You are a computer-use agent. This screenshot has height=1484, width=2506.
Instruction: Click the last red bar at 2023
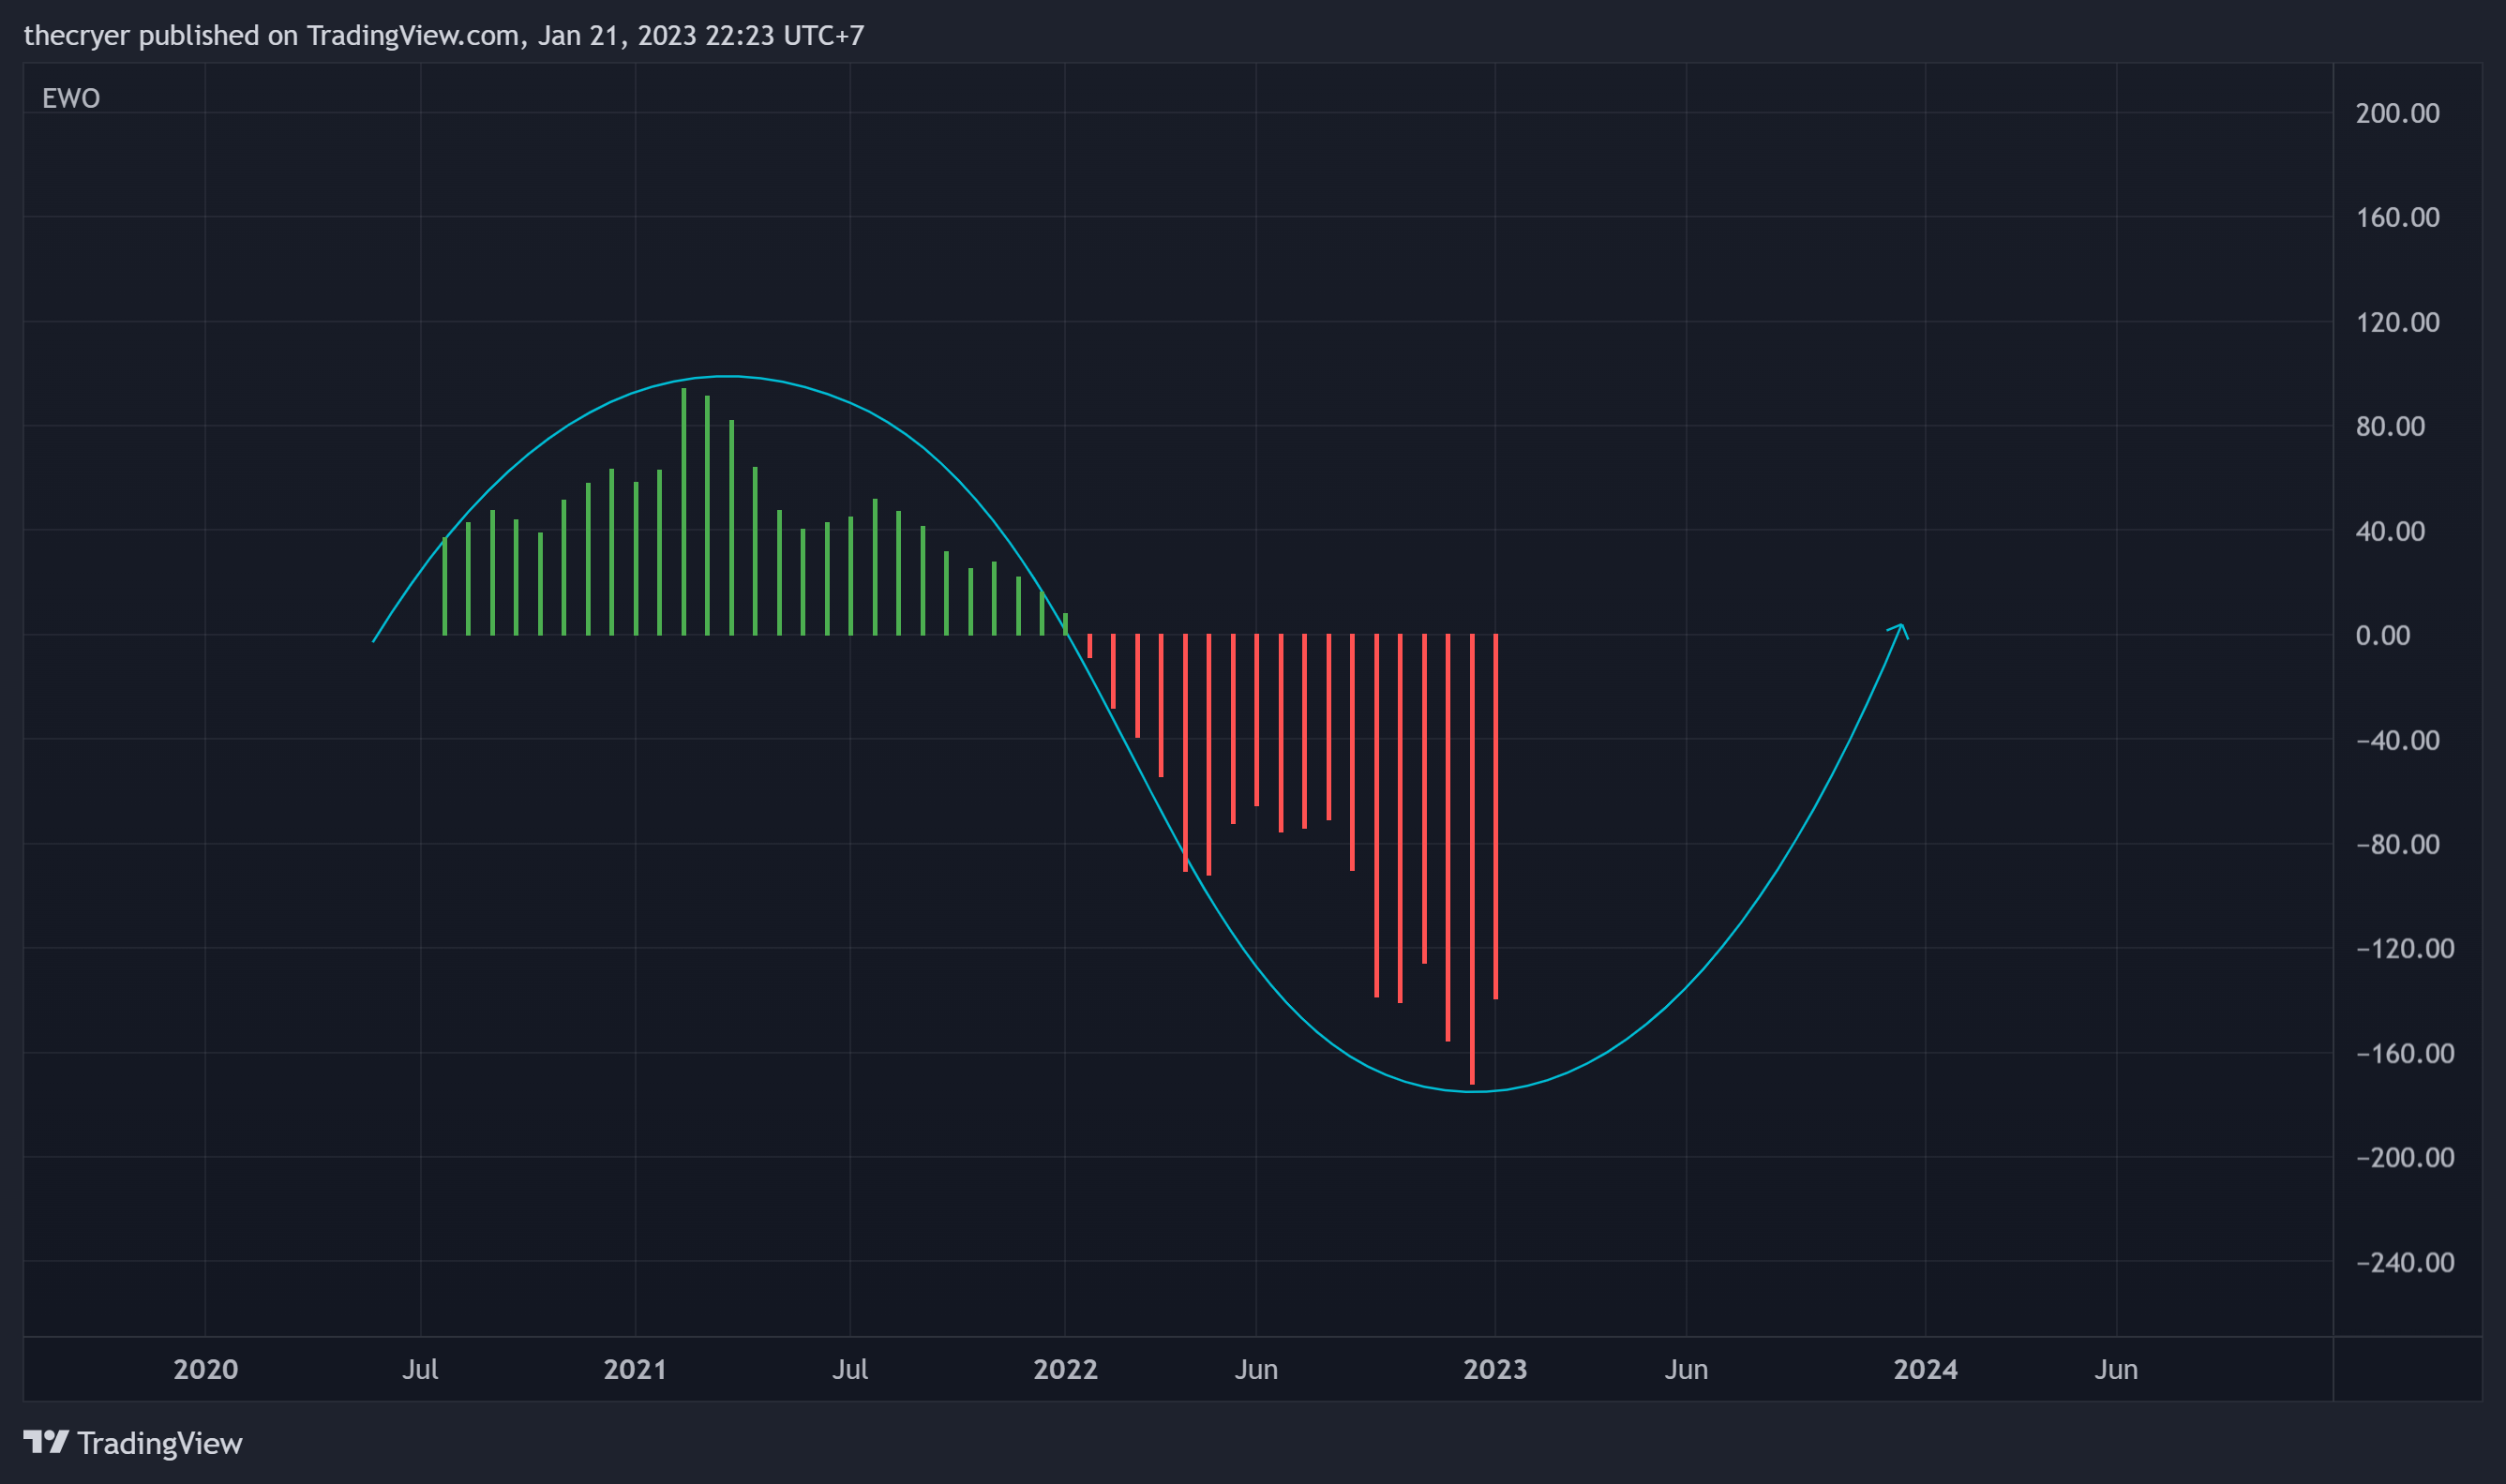click(1496, 817)
